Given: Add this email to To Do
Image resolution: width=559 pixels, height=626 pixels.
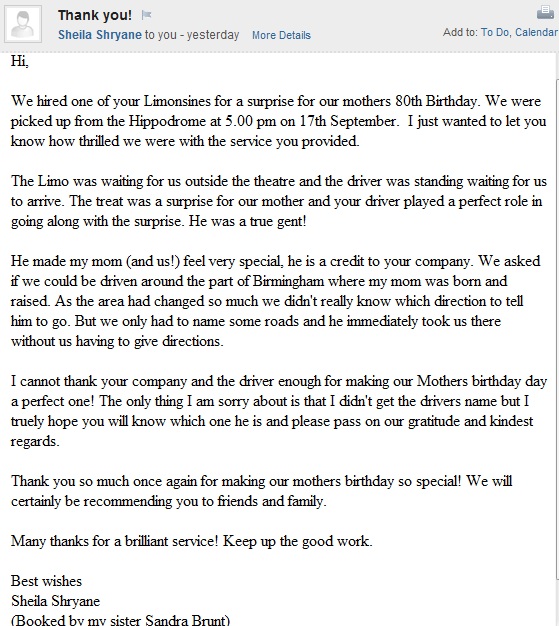Looking at the screenshot, I should pos(495,32).
